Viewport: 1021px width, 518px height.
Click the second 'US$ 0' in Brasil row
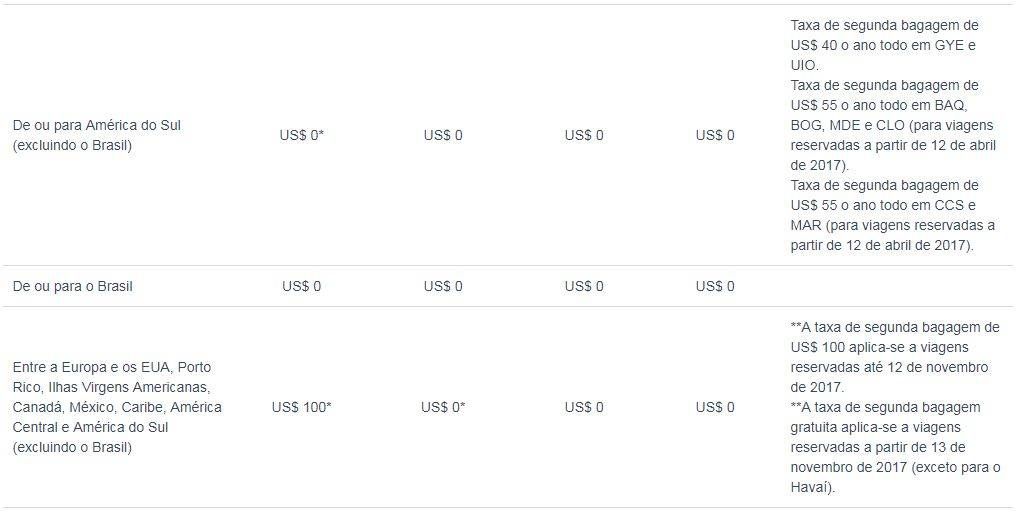[x=443, y=286]
